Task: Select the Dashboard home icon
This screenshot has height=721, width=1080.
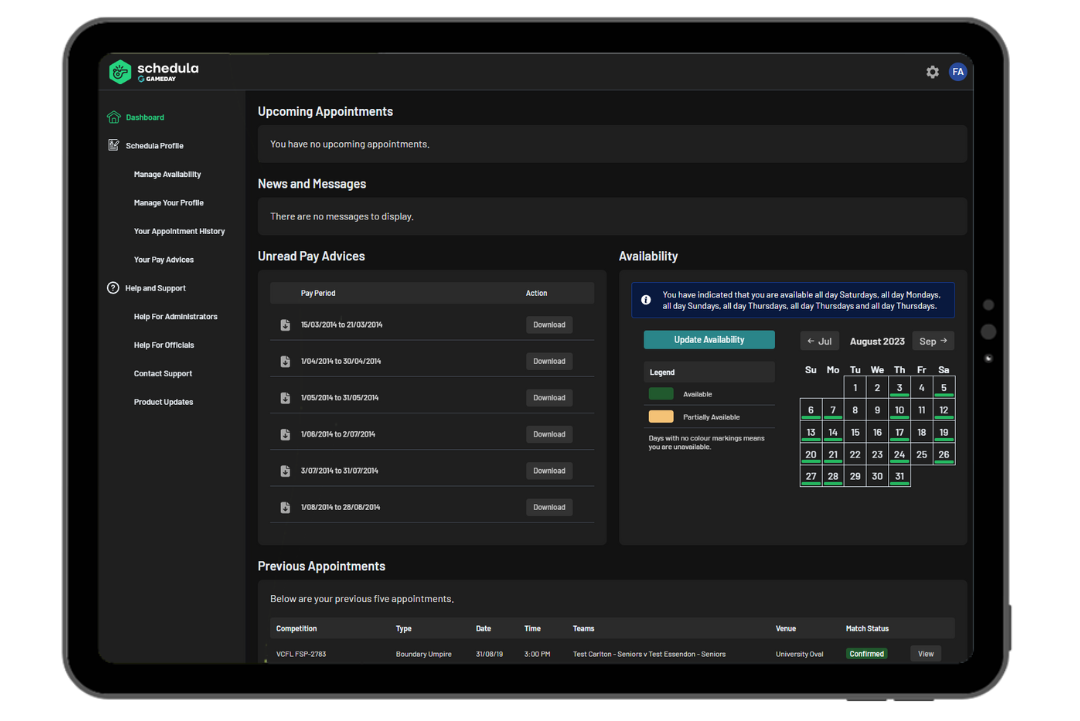Action: click(113, 116)
